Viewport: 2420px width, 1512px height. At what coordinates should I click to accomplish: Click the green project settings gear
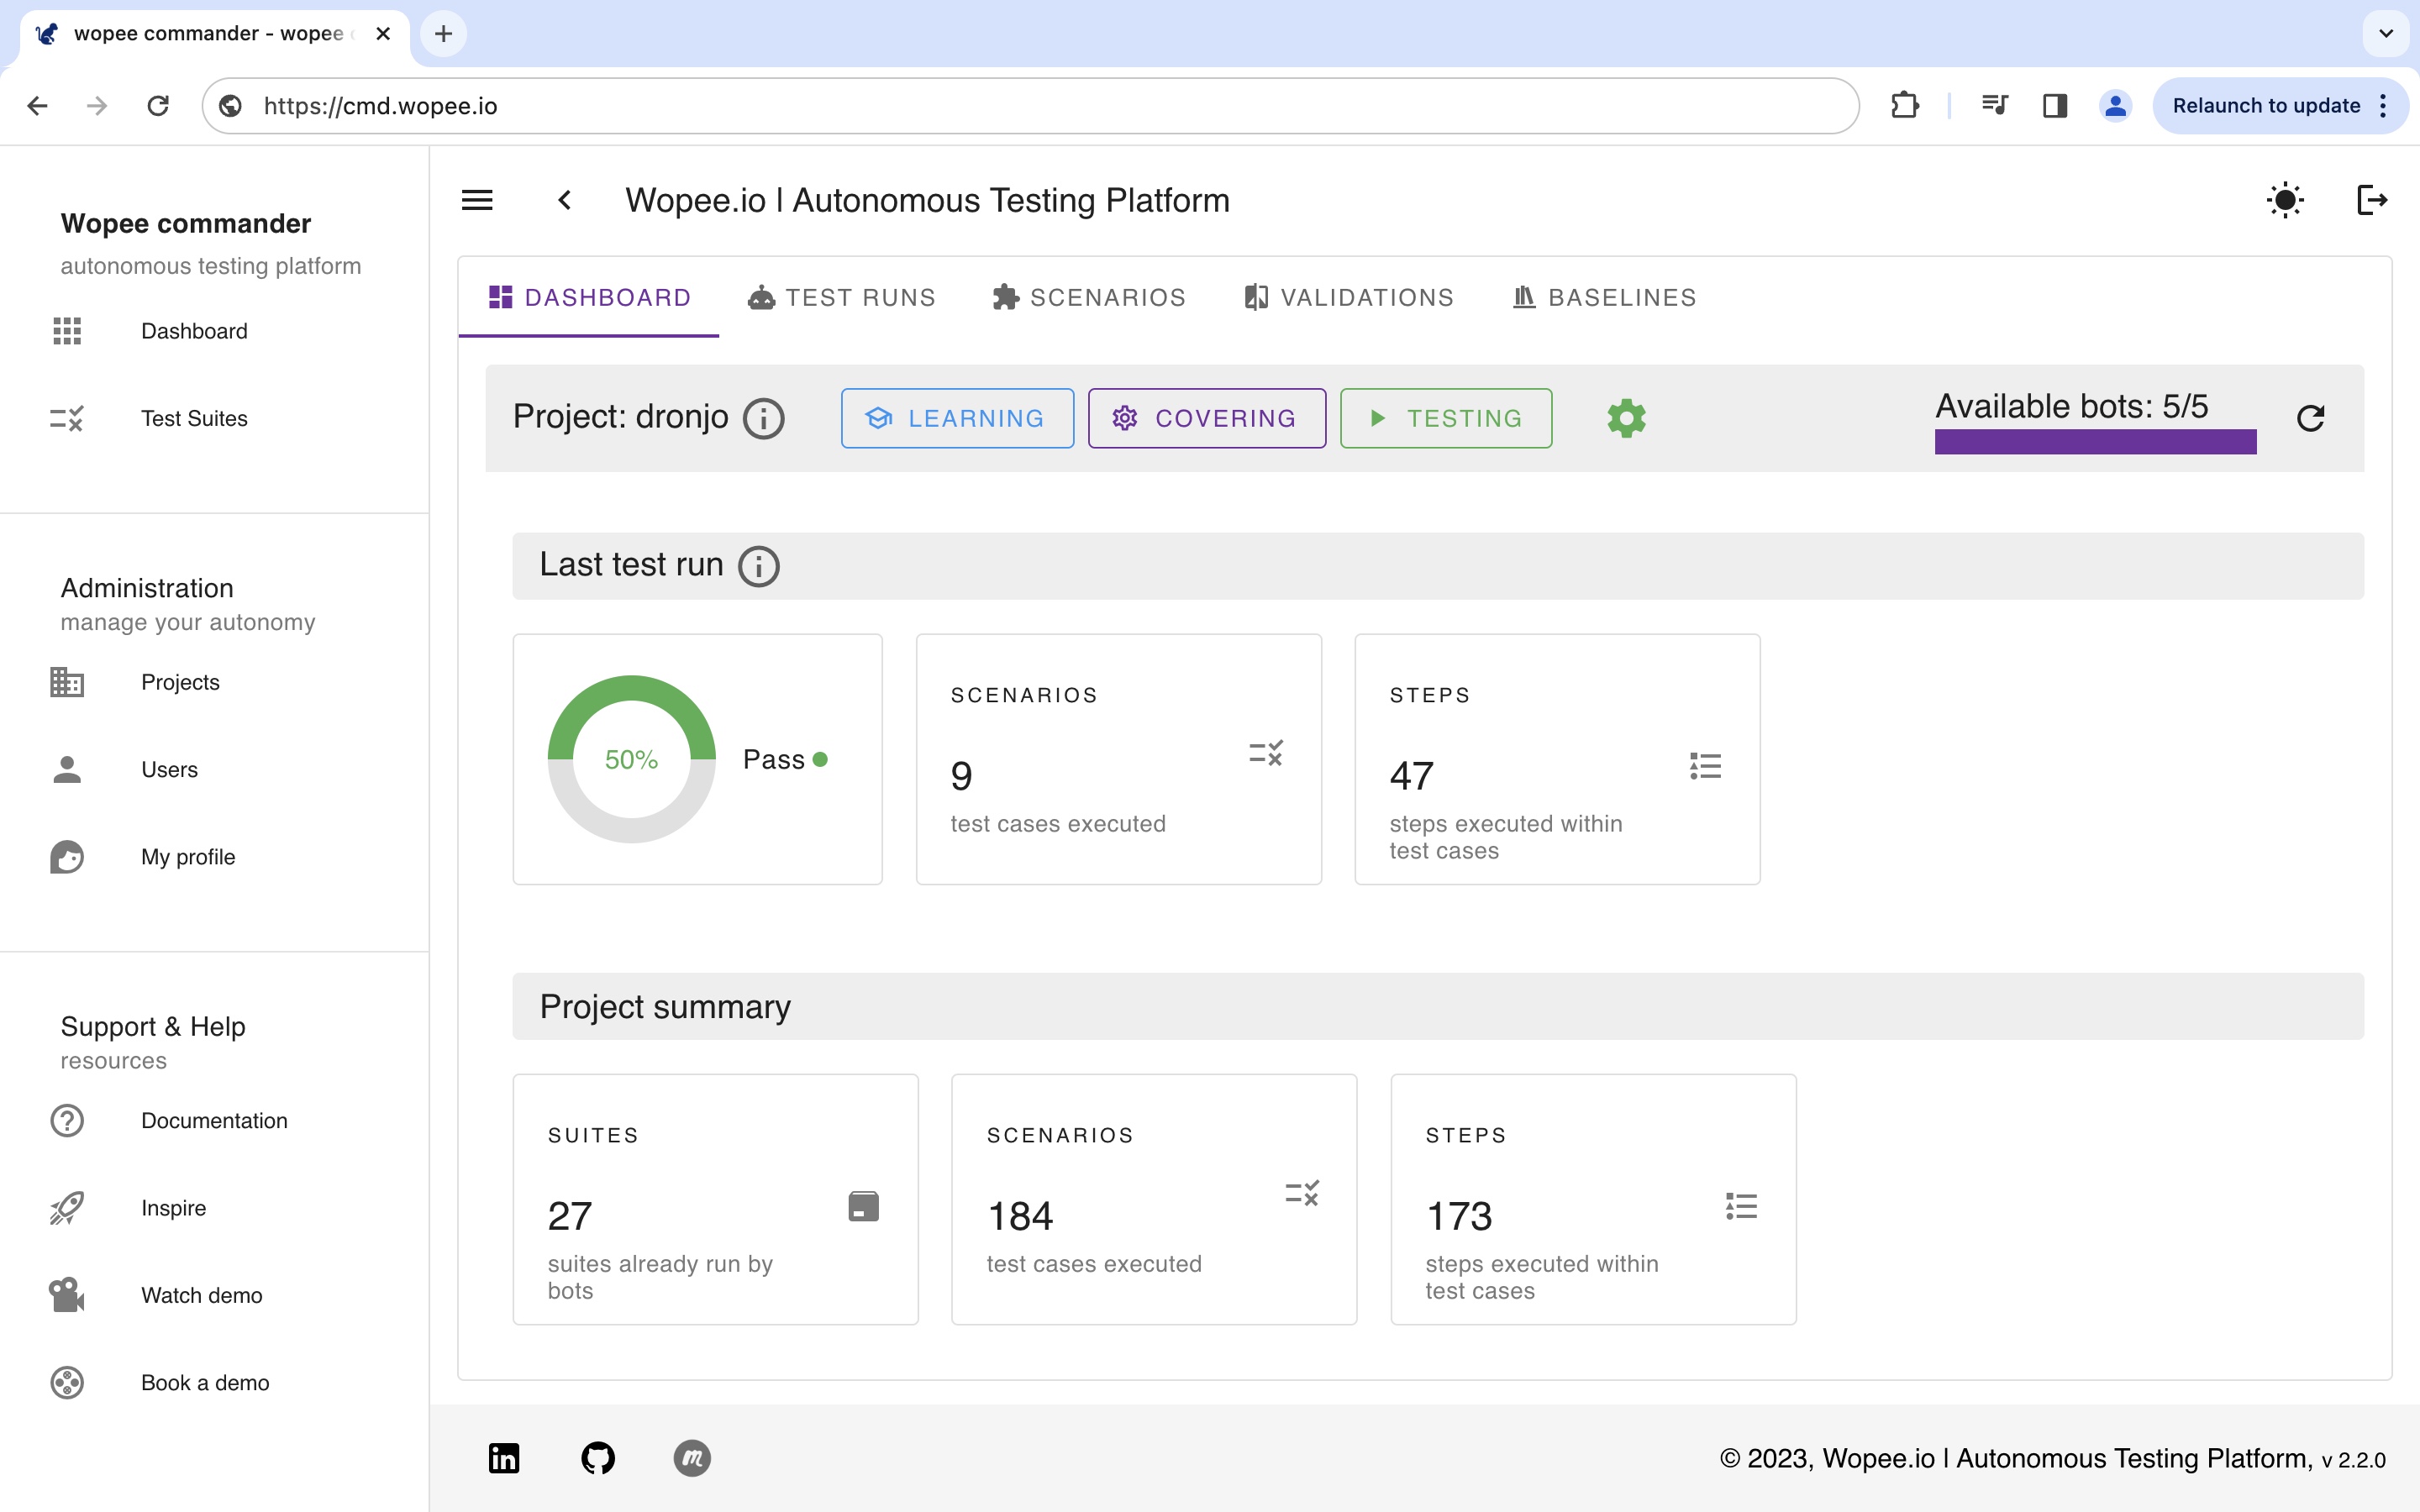(x=1626, y=418)
